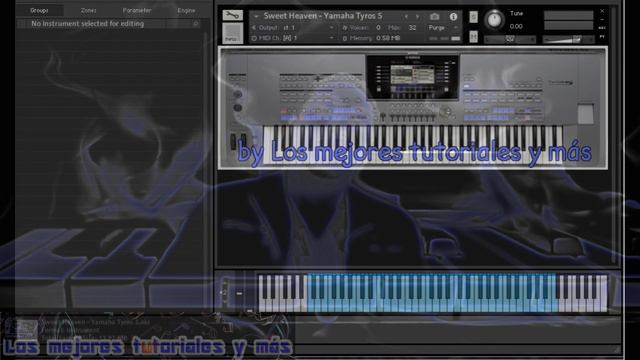Open instrument edit mode with wrench icon

tap(233, 16)
